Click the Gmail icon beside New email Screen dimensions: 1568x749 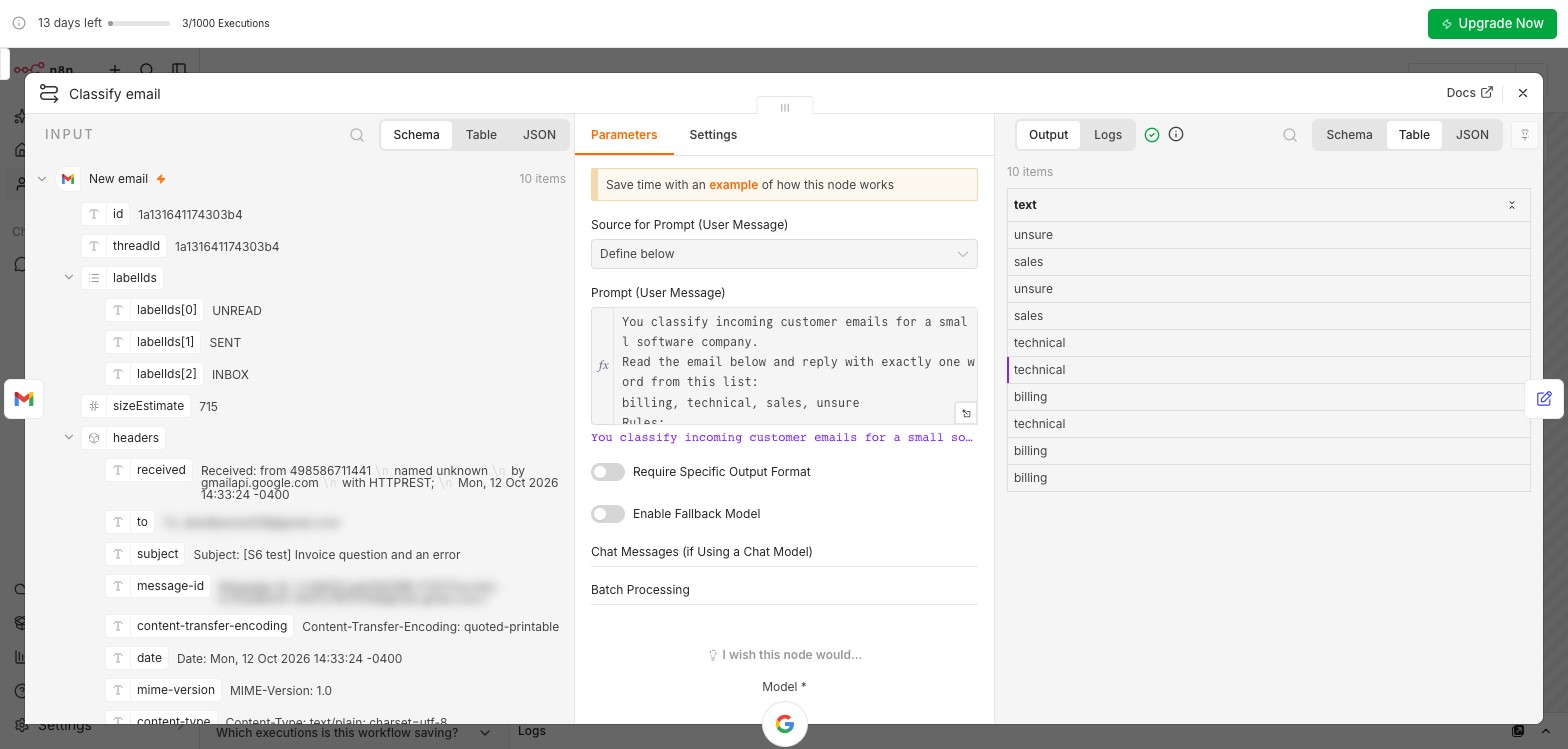click(x=68, y=179)
